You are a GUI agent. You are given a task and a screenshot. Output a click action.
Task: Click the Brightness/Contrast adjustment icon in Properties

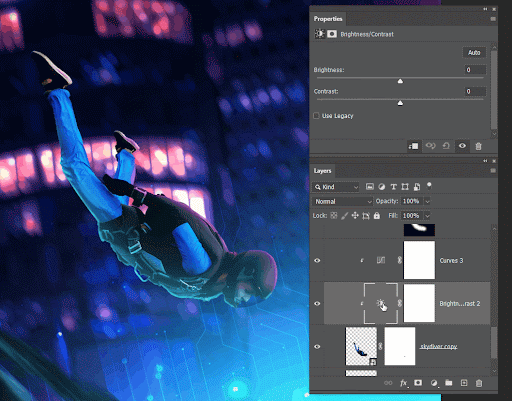[x=320, y=34]
